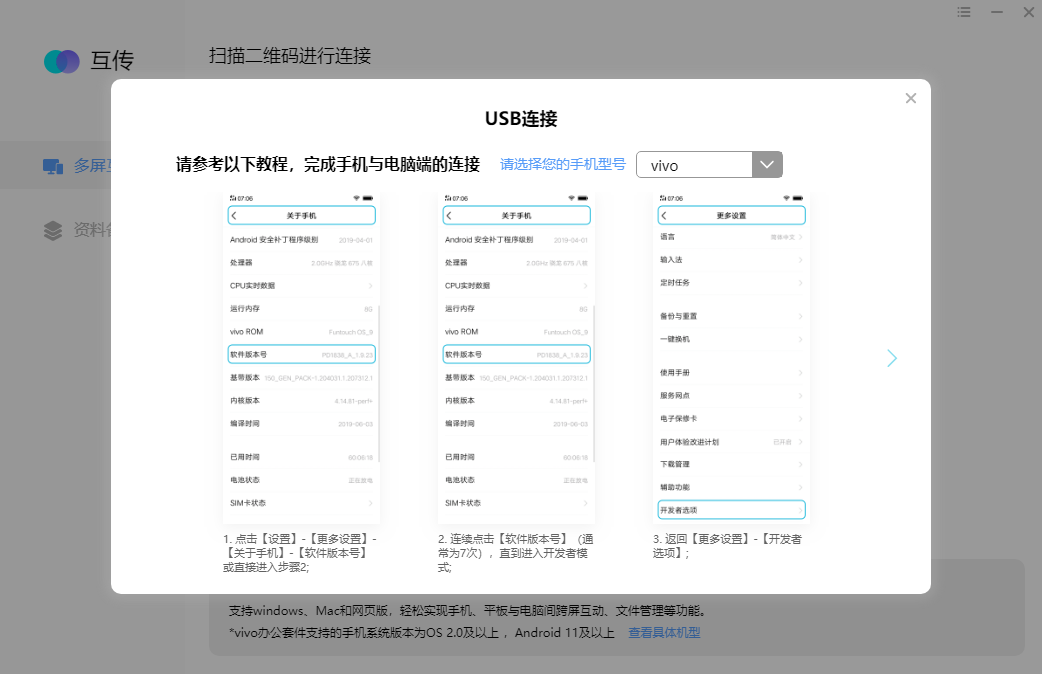
Task: Click the 互传 two-circle app logo
Action: coord(60,61)
